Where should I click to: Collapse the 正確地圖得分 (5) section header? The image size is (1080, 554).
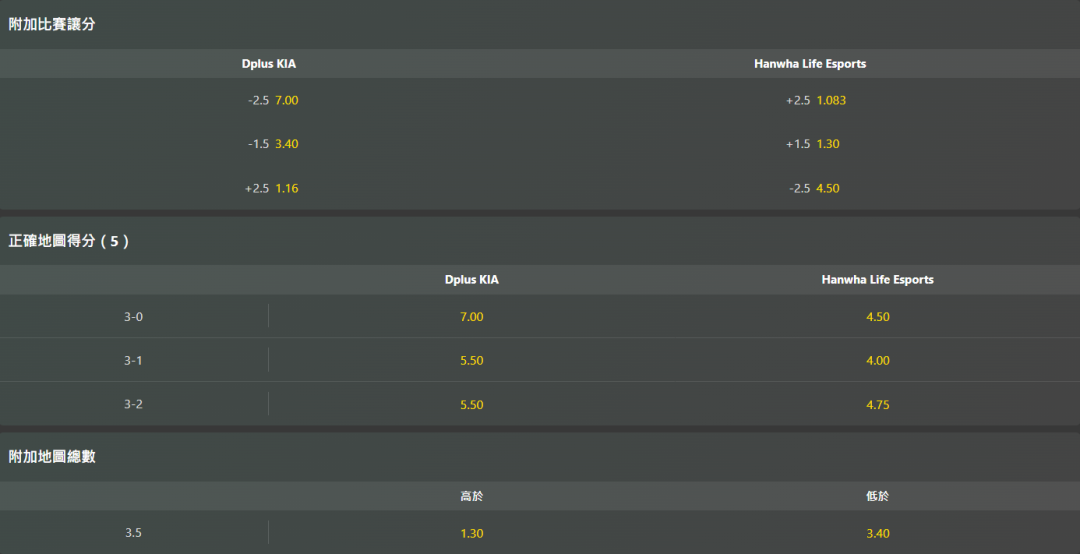[540, 240]
